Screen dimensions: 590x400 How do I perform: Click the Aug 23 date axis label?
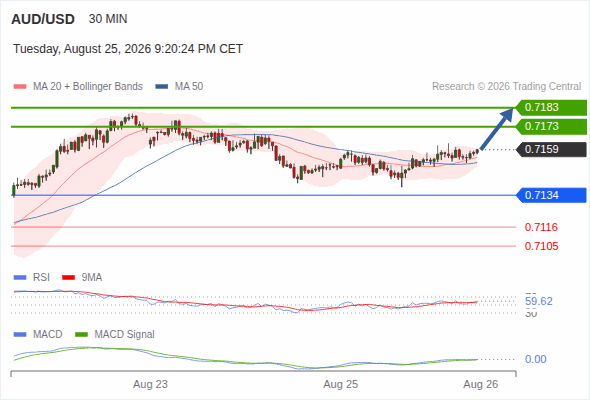coord(150,384)
